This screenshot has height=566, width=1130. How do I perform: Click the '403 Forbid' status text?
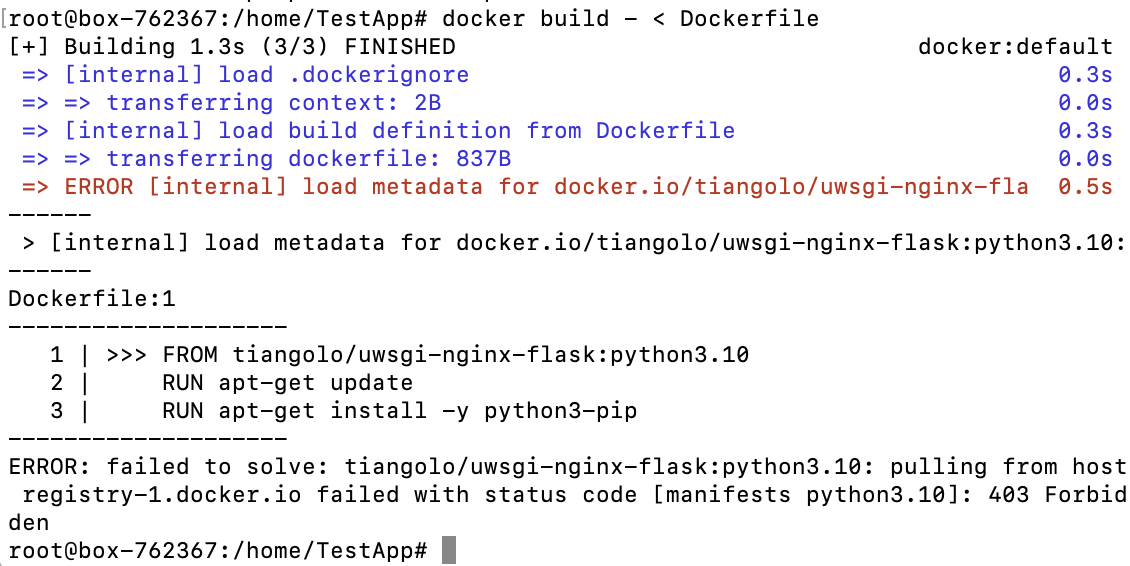click(x=1051, y=495)
